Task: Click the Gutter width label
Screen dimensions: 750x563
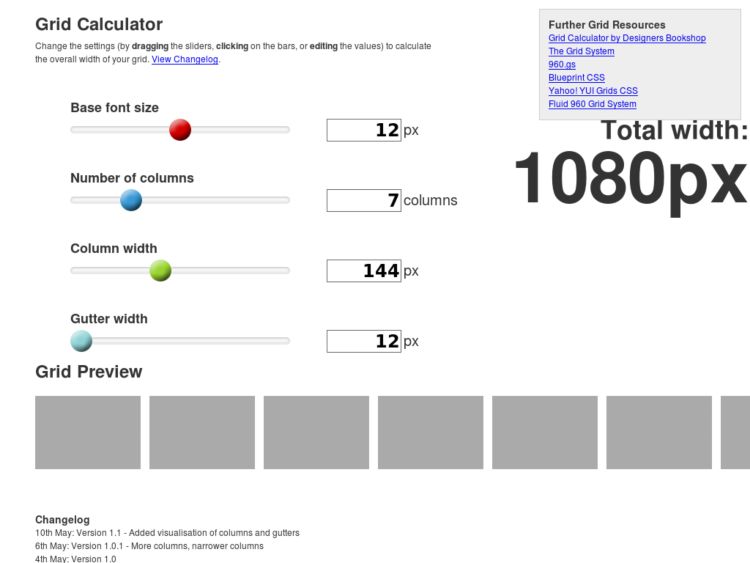Action: point(109,319)
